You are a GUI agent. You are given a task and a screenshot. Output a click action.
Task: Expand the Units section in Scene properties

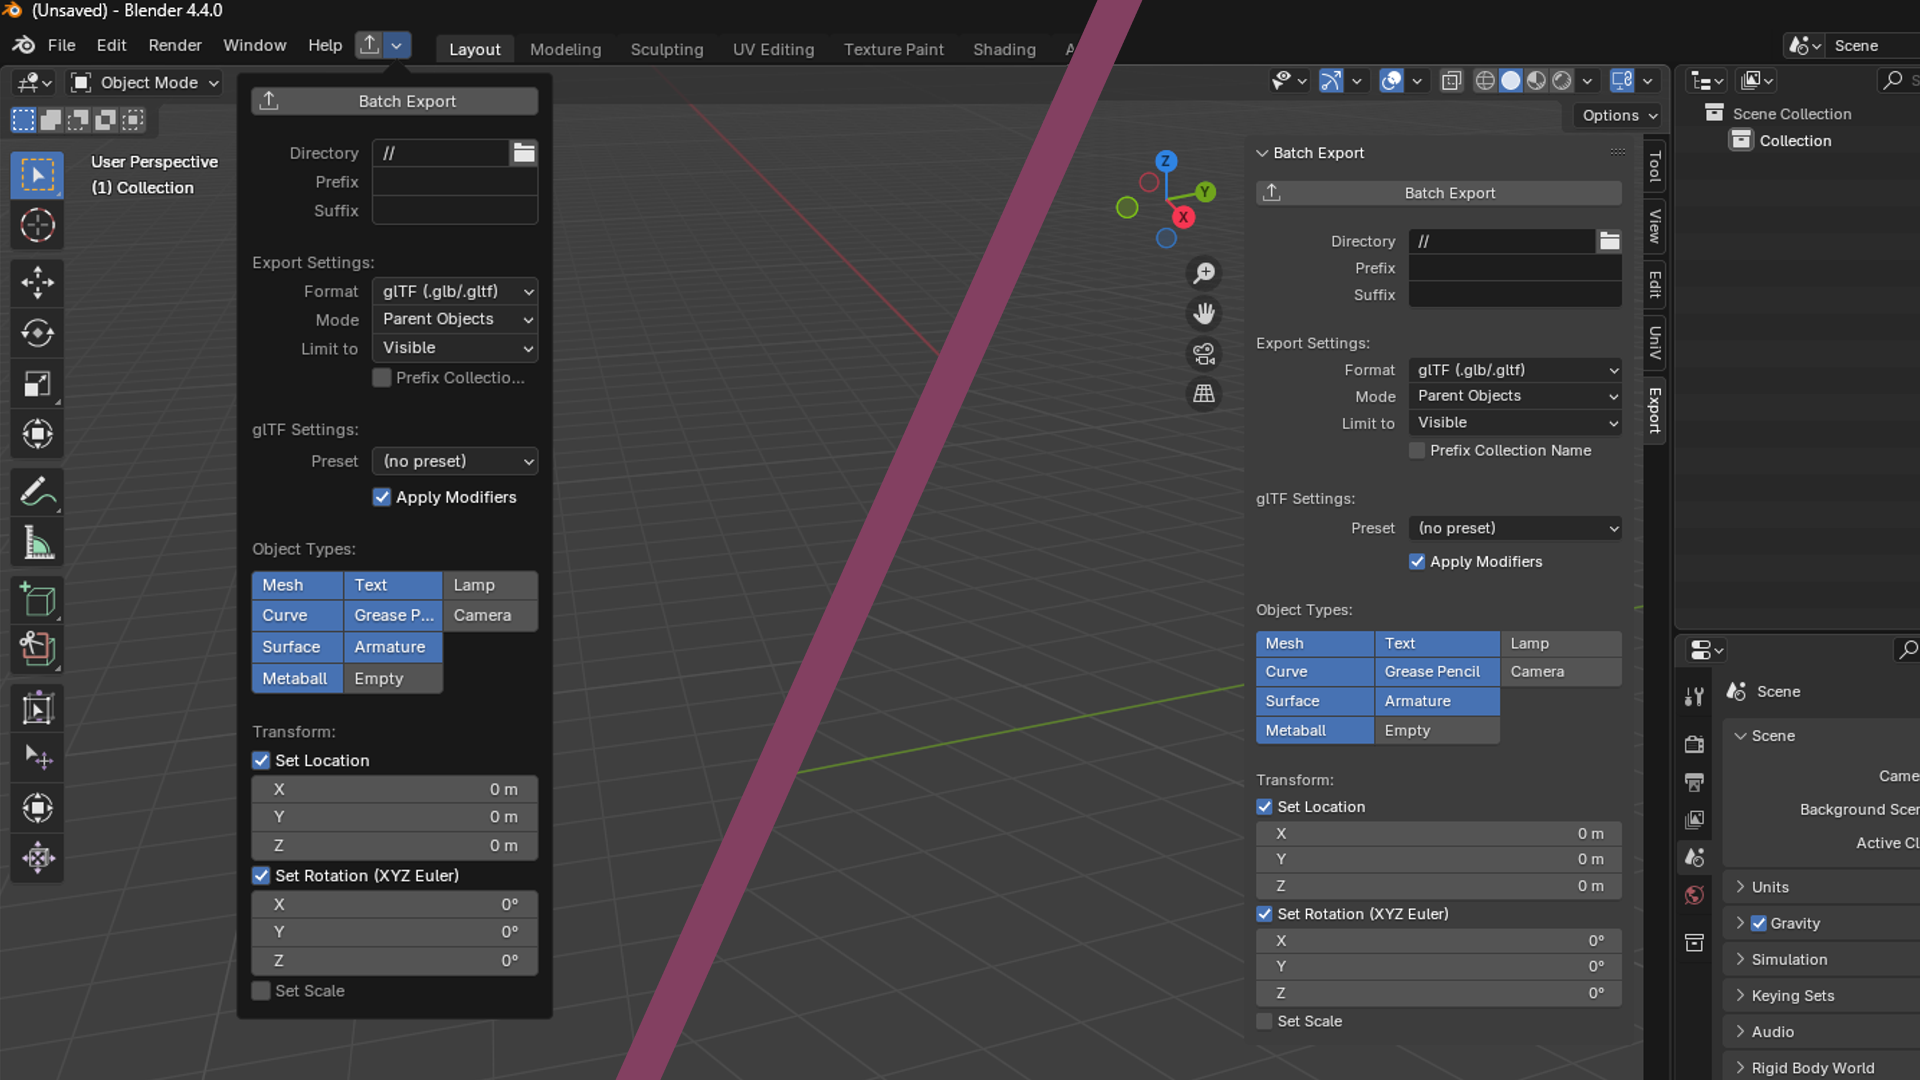[x=1772, y=887]
